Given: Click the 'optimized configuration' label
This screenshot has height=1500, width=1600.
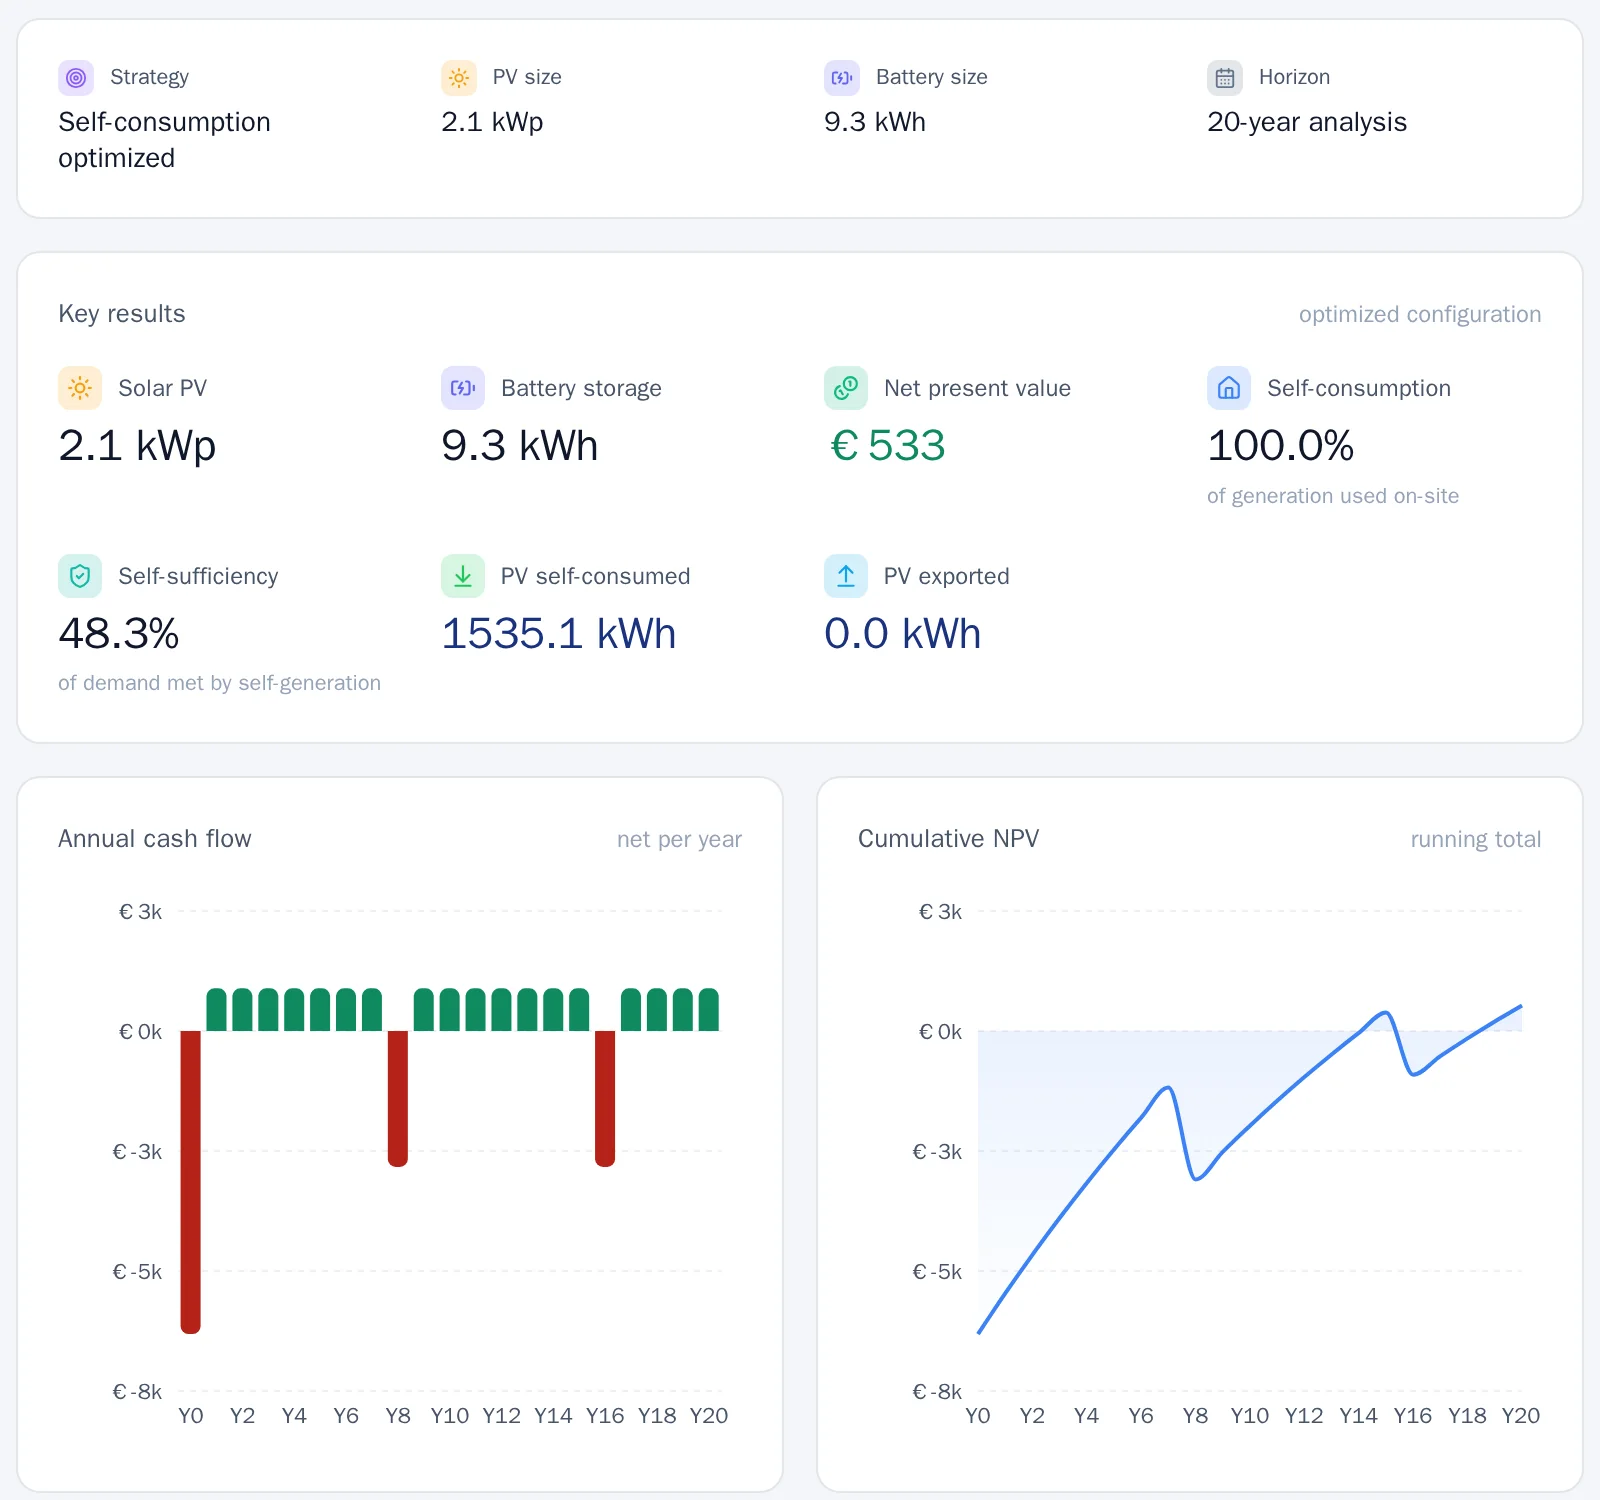Looking at the screenshot, I should point(1420,314).
